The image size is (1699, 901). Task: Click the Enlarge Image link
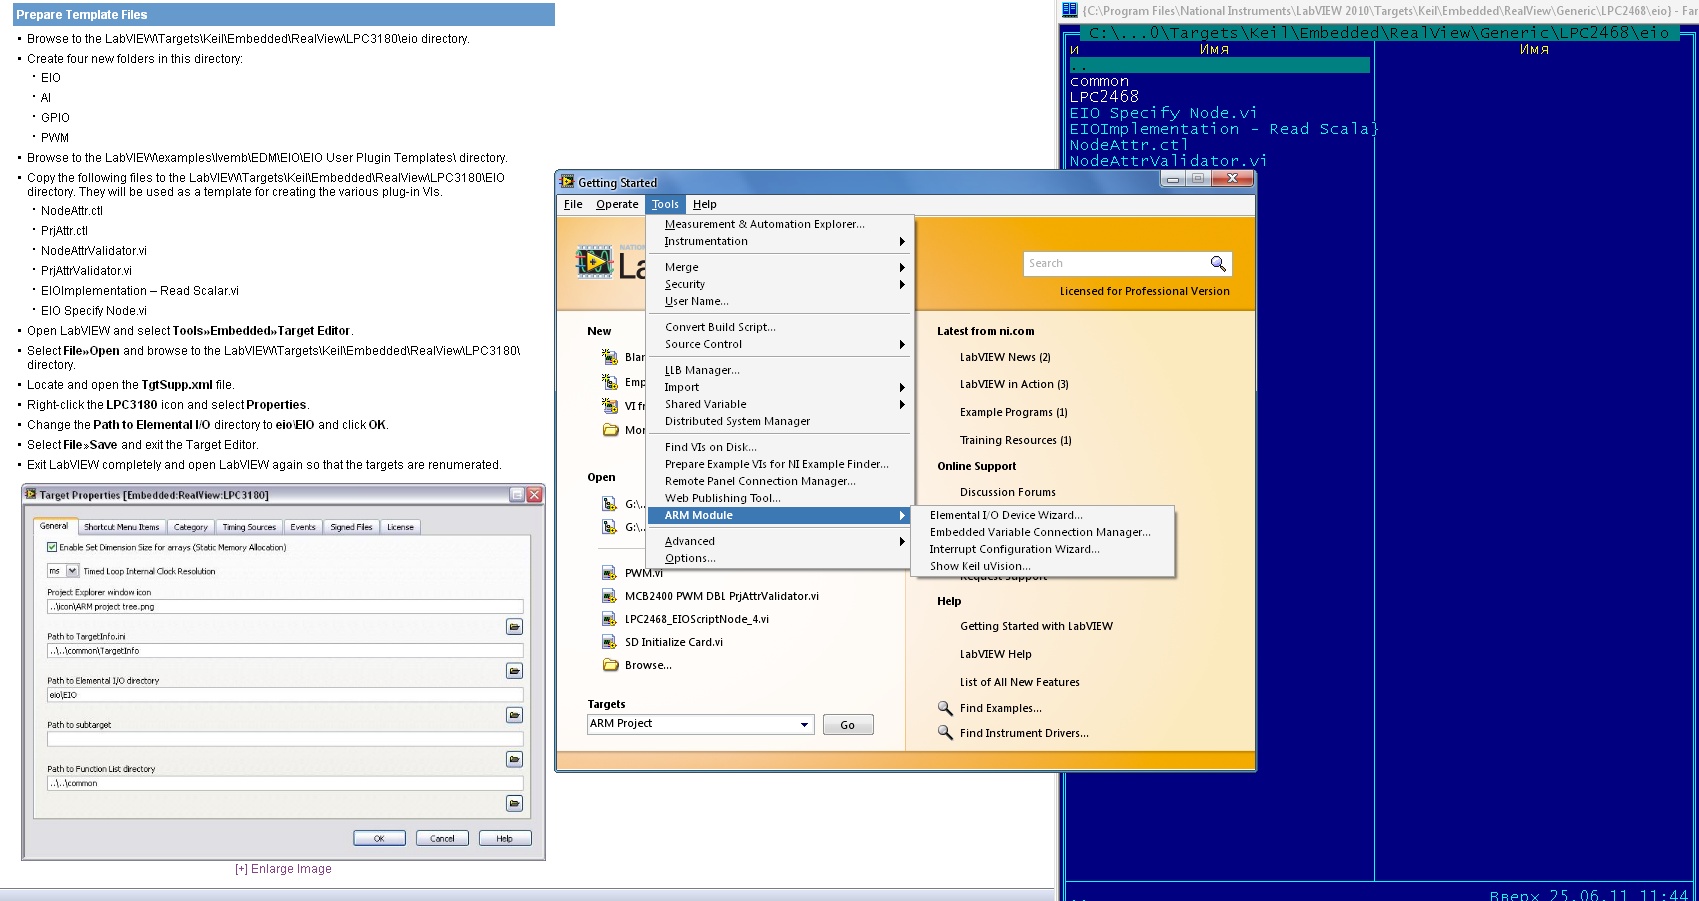284,869
